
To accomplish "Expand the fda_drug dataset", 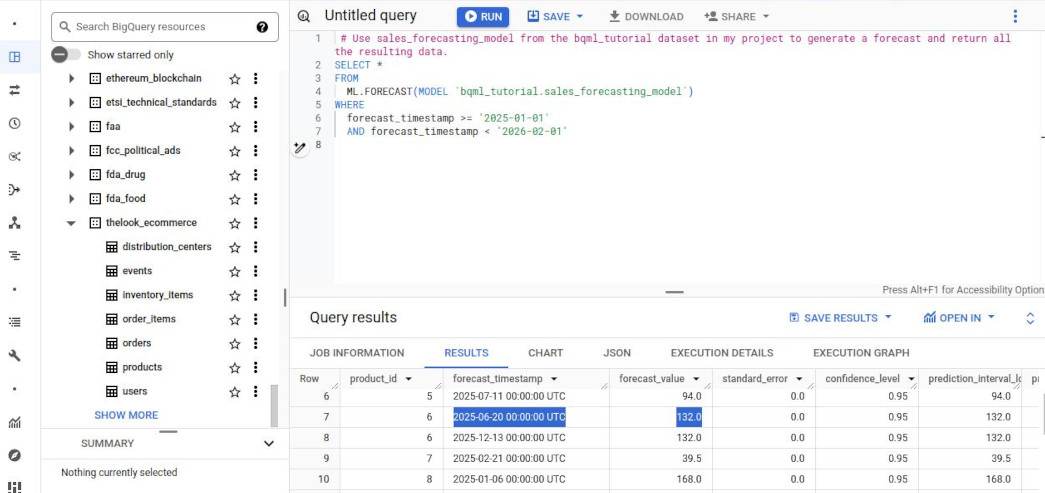I will (71, 175).
